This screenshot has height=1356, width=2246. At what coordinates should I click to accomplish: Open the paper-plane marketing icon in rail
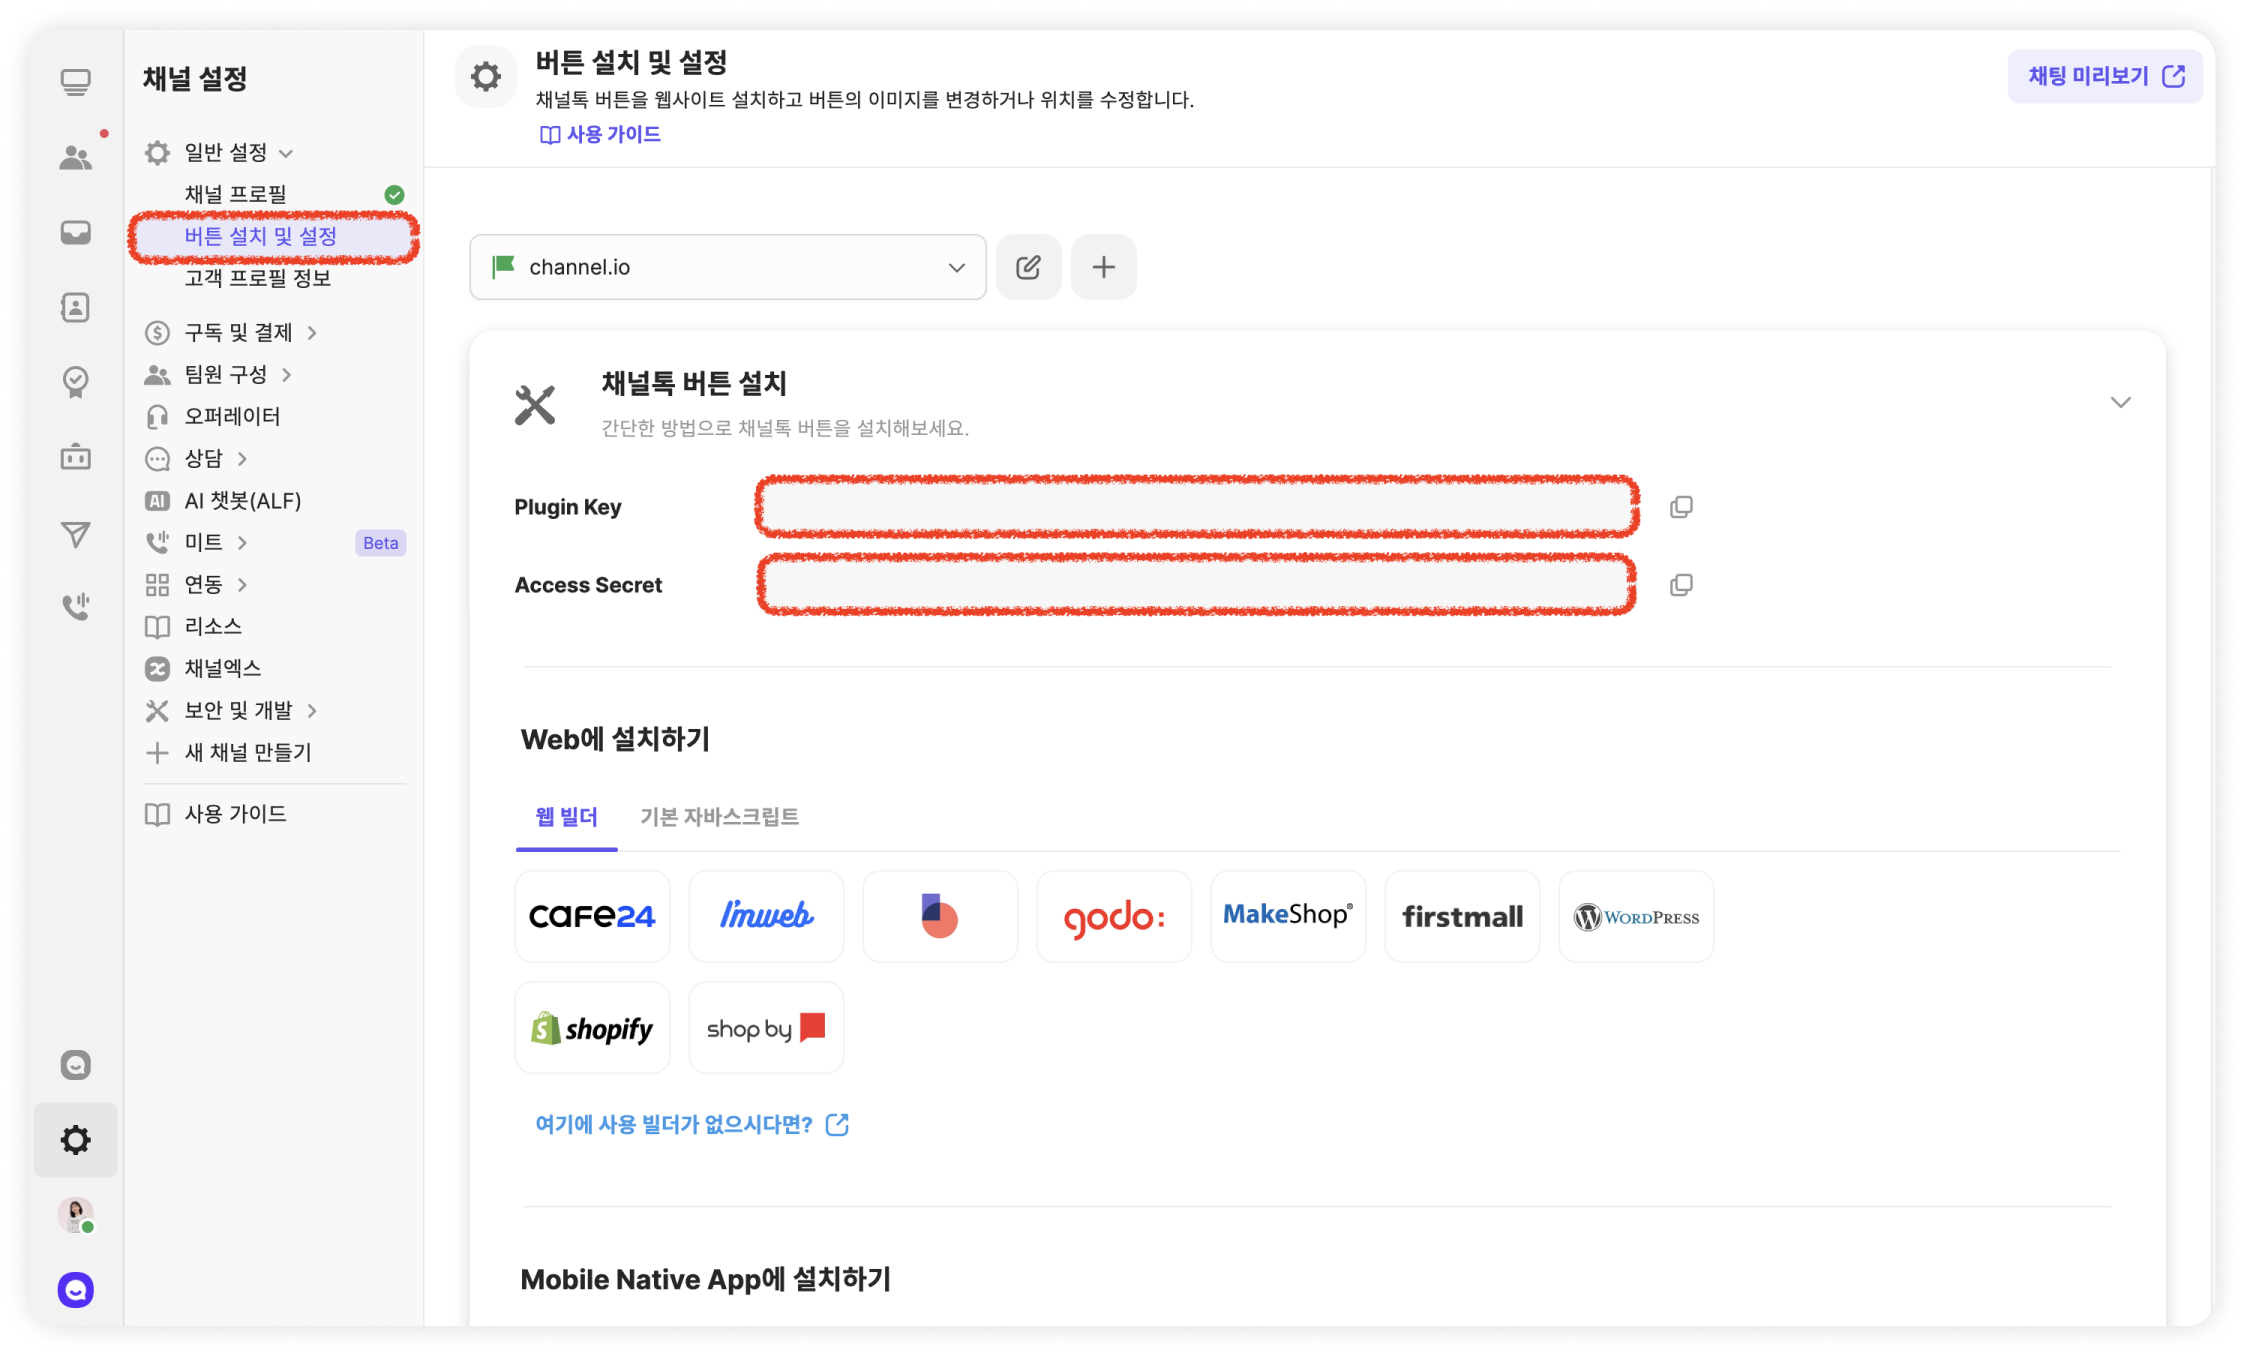click(76, 534)
